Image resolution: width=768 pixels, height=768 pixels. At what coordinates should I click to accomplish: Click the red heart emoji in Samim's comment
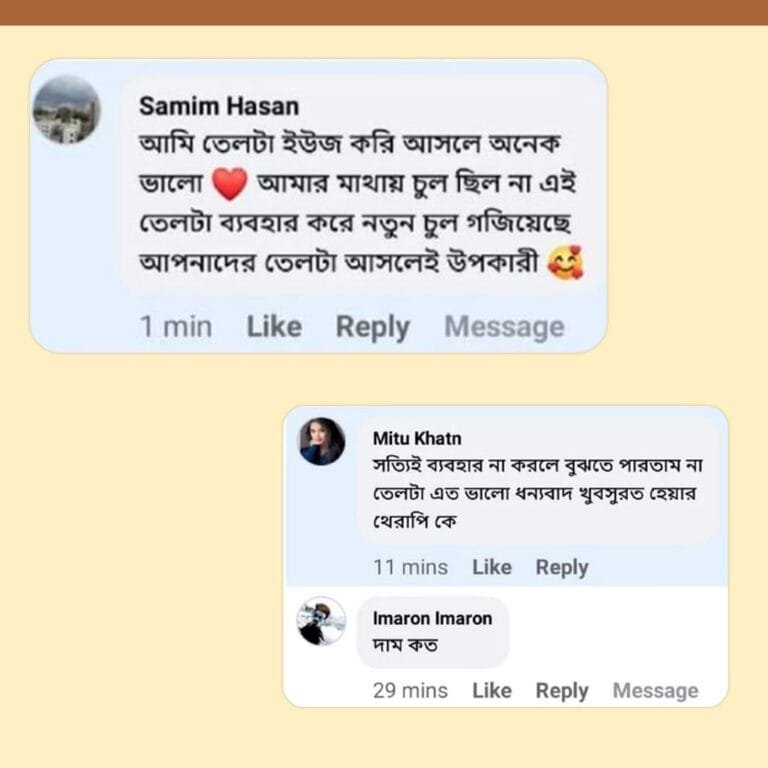pyautogui.click(x=230, y=184)
